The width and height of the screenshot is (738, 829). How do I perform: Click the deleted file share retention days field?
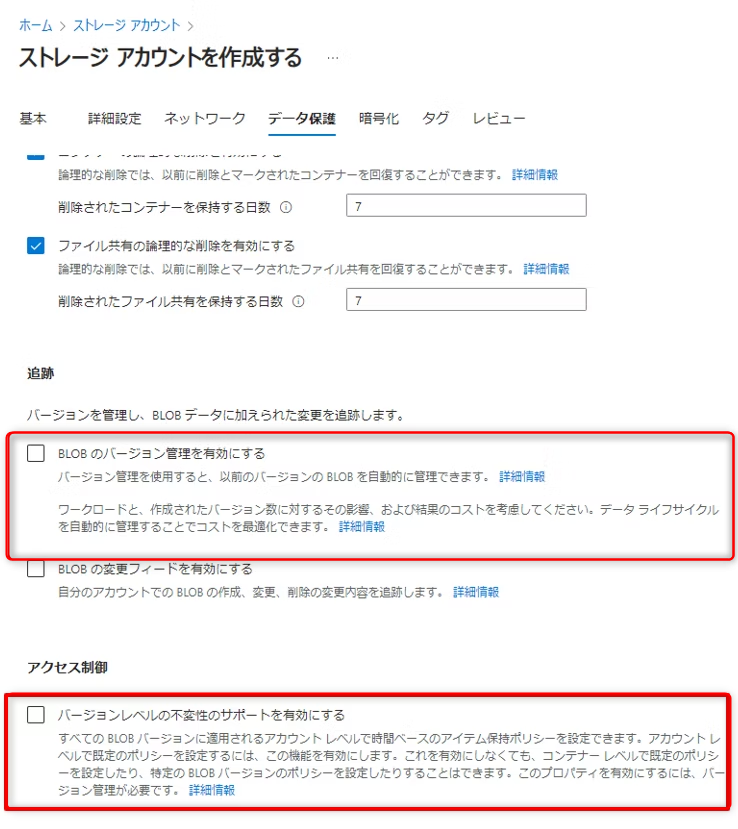click(x=466, y=300)
